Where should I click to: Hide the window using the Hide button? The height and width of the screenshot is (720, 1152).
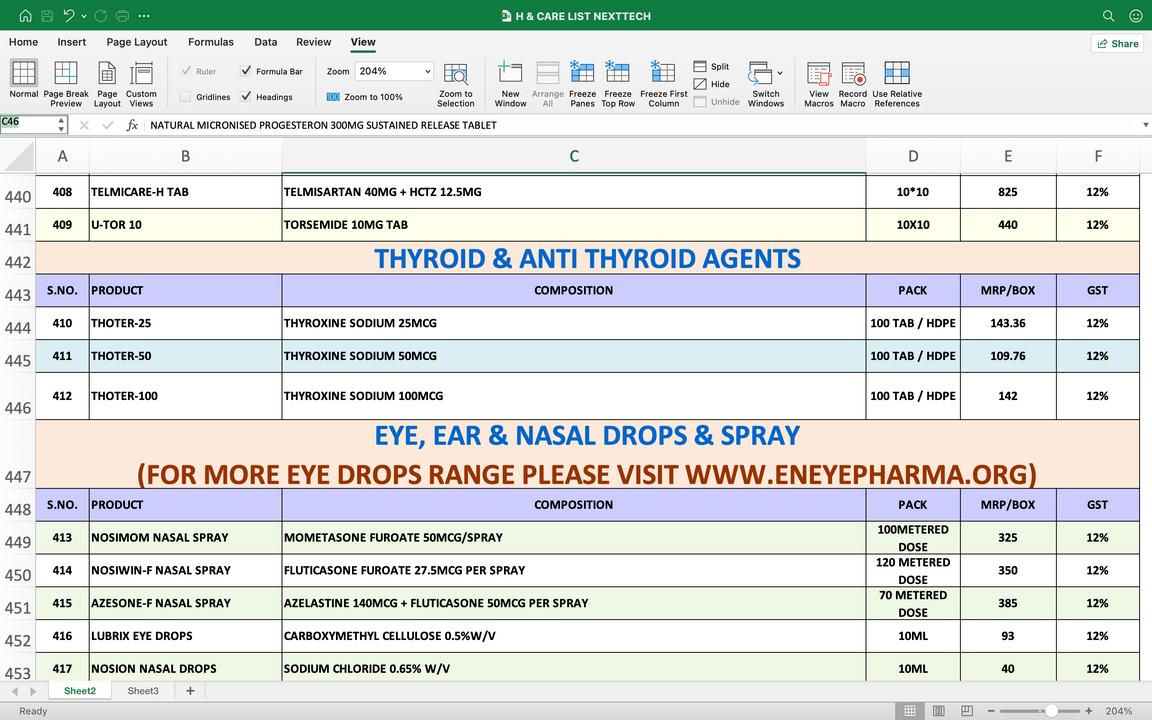click(711, 84)
